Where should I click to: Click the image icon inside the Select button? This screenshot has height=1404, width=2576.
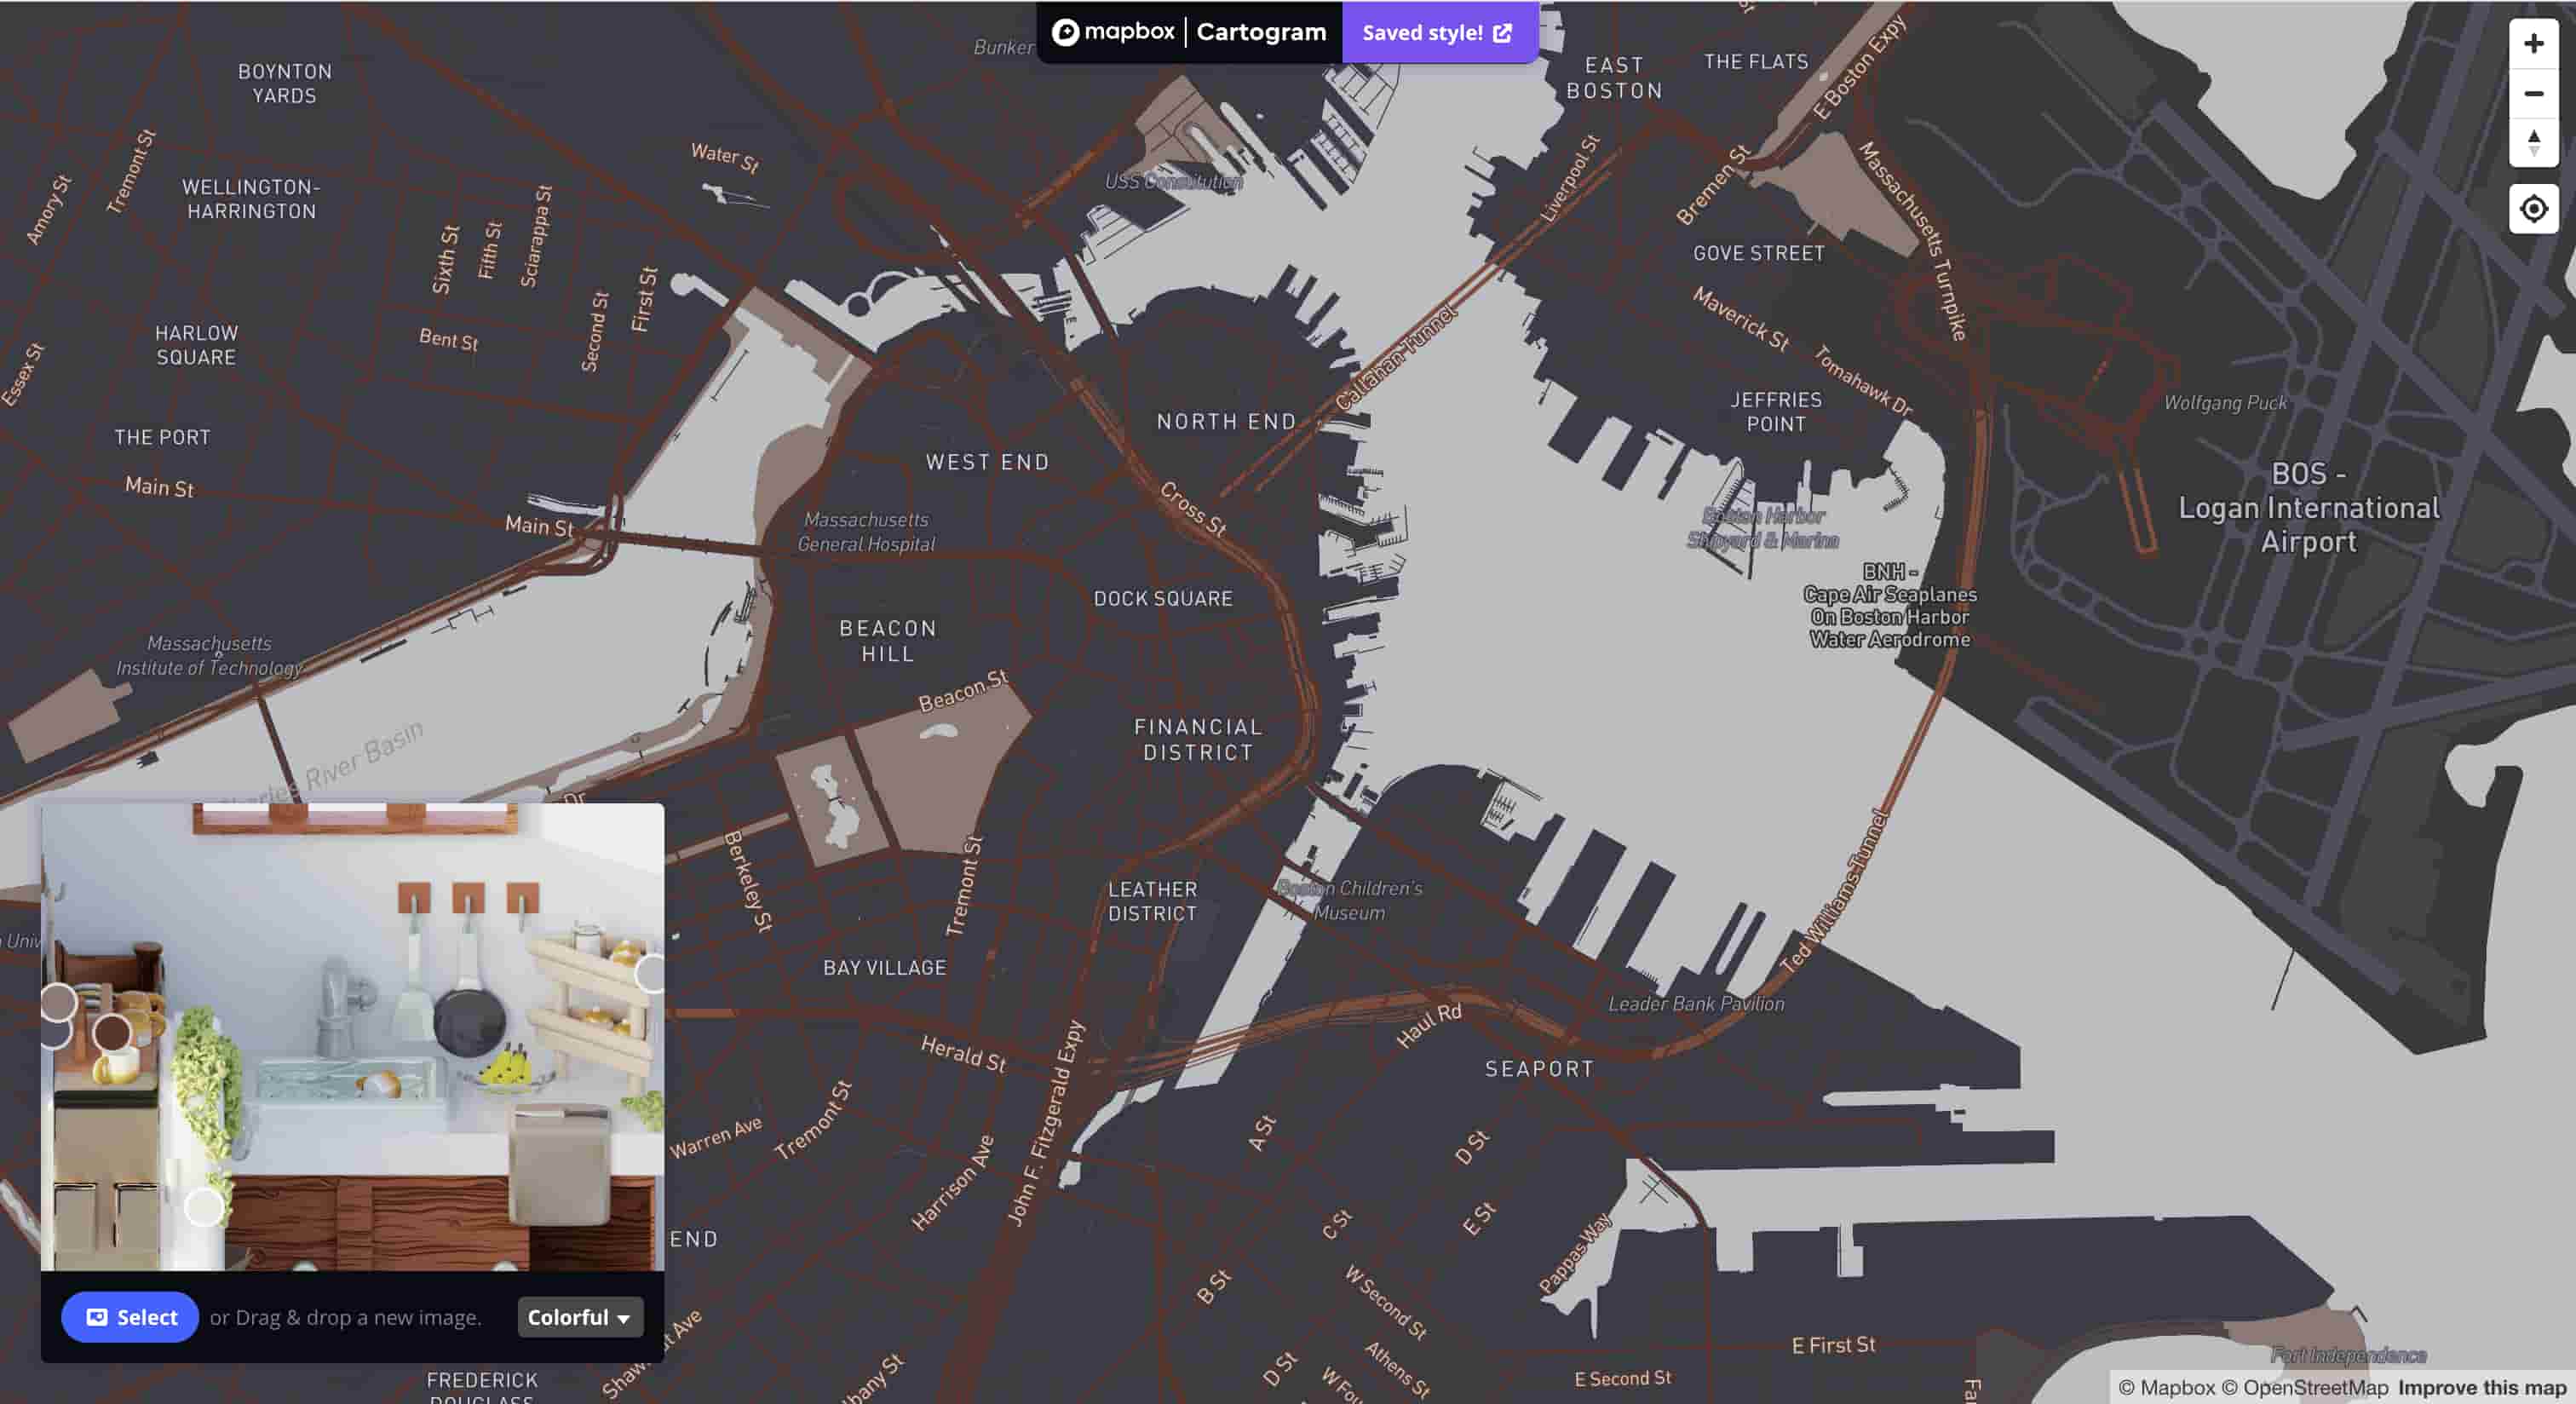[x=97, y=1317]
